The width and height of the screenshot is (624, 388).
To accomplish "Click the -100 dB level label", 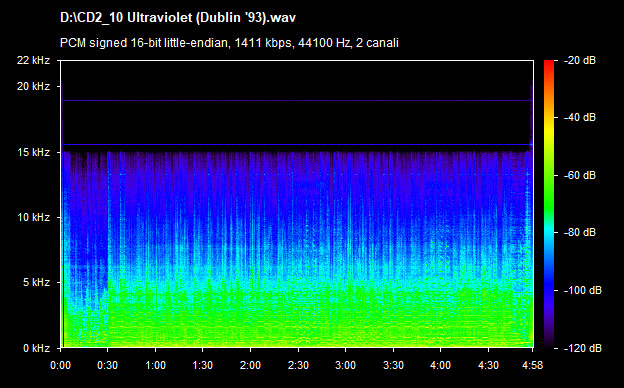I will [x=583, y=290].
